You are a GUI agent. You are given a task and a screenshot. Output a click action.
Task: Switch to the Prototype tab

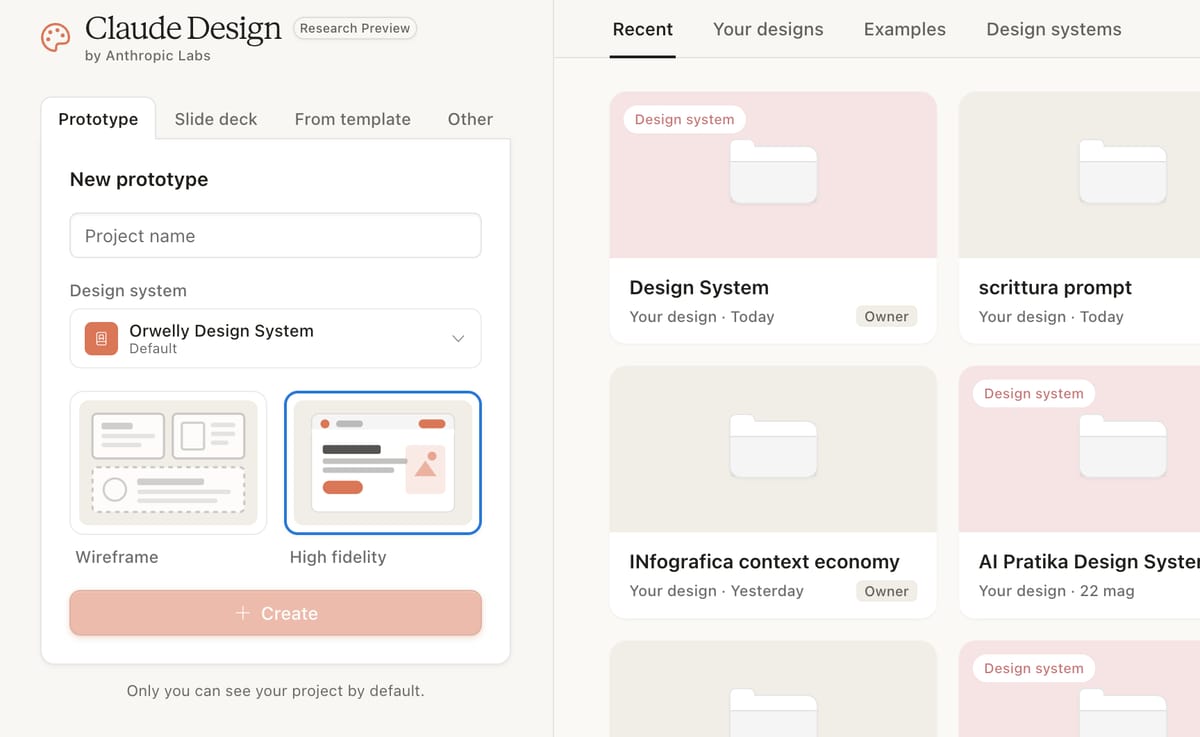tap(98, 119)
